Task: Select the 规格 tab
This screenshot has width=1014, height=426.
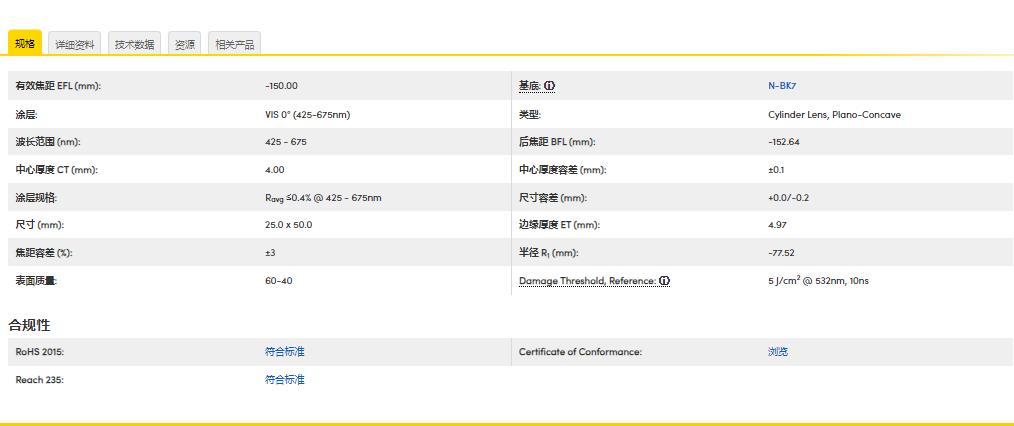Action: [25, 44]
